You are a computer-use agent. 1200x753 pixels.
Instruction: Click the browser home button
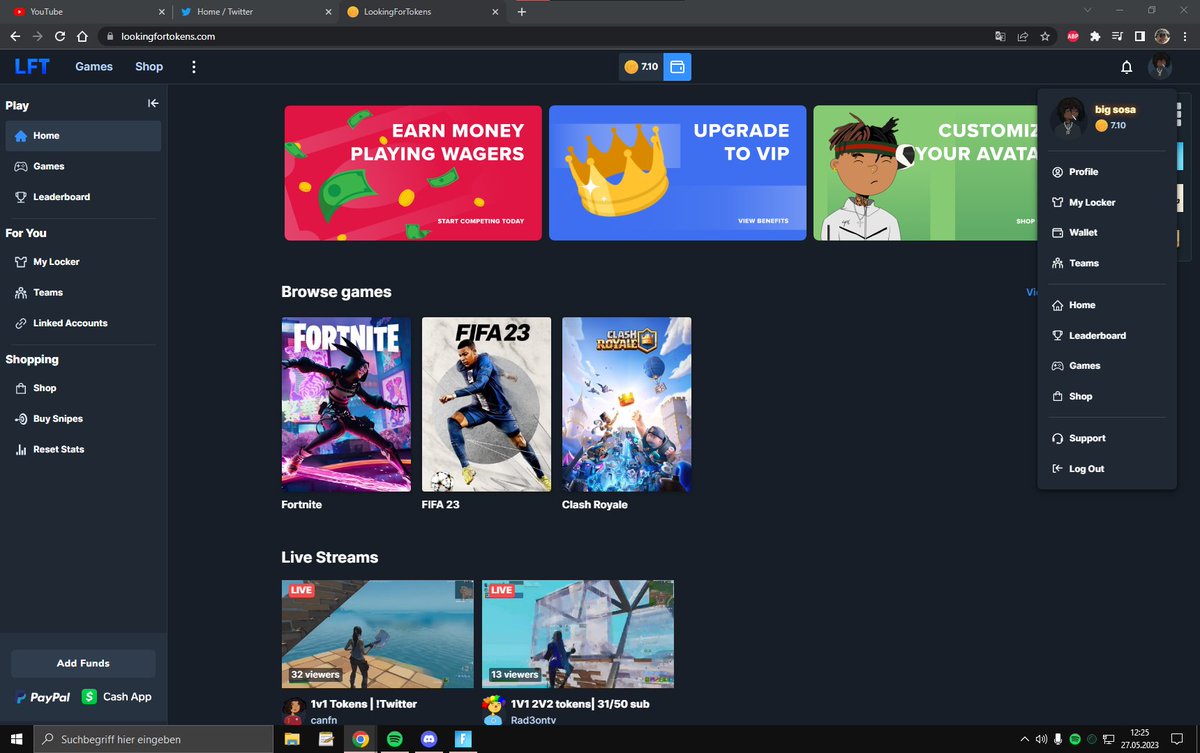coord(82,36)
